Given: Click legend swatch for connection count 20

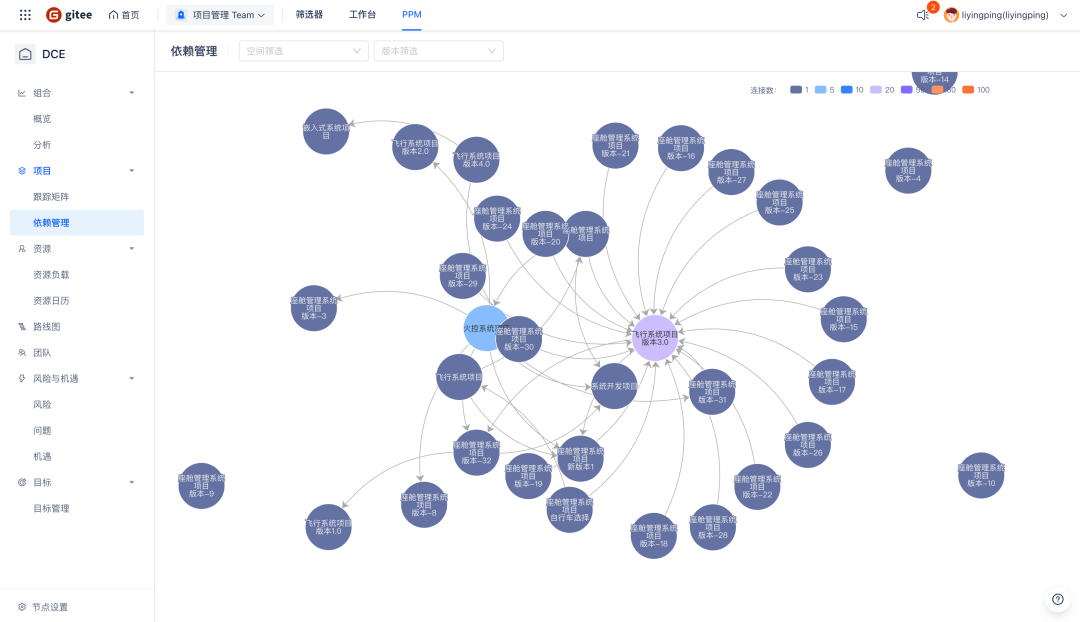Looking at the screenshot, I should (x=875, y=90).
